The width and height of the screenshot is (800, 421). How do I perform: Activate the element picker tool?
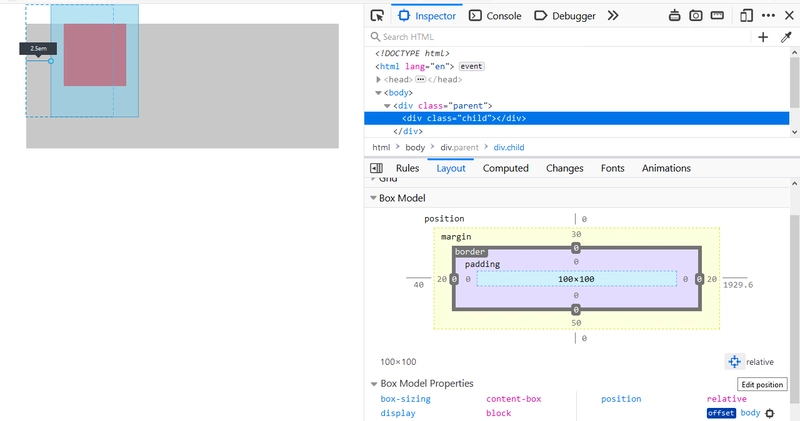[x=377, y=16]
